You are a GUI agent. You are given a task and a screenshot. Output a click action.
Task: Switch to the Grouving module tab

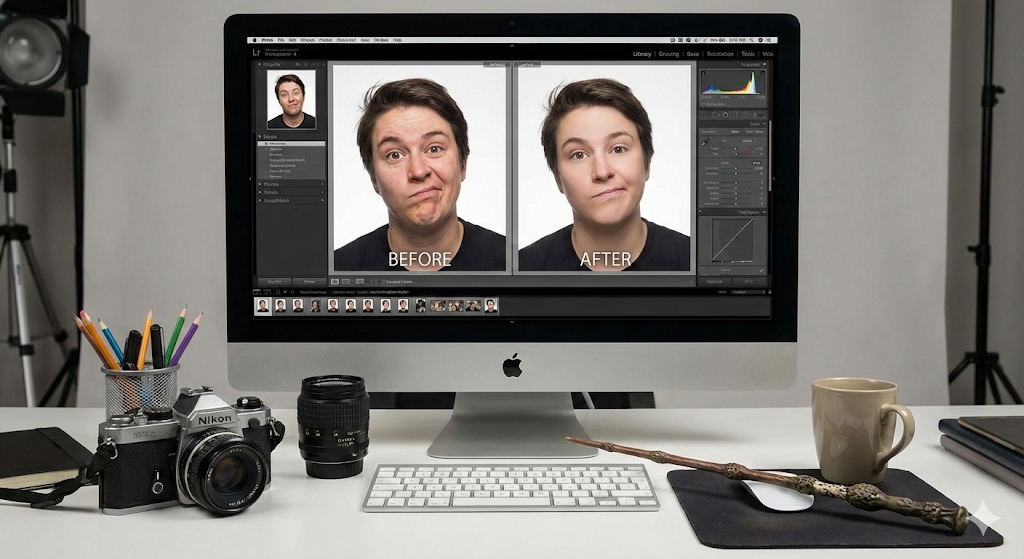(669, 54)
